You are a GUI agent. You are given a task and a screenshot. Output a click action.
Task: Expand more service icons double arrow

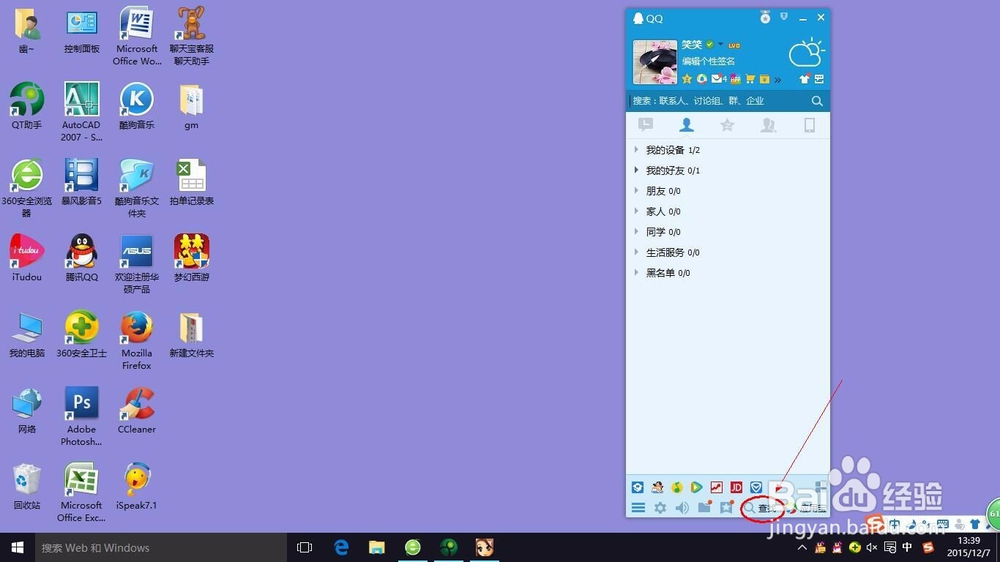[778, 80]
